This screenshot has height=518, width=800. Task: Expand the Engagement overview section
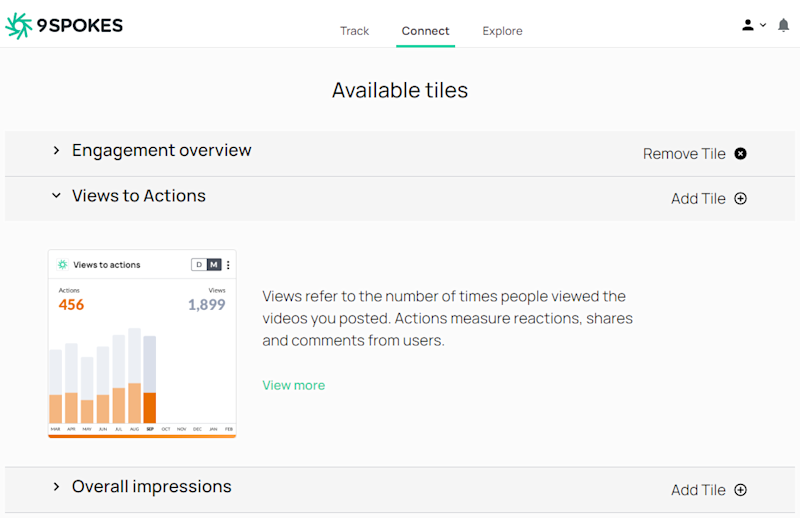pyautogui.click(x=57, y=151)
